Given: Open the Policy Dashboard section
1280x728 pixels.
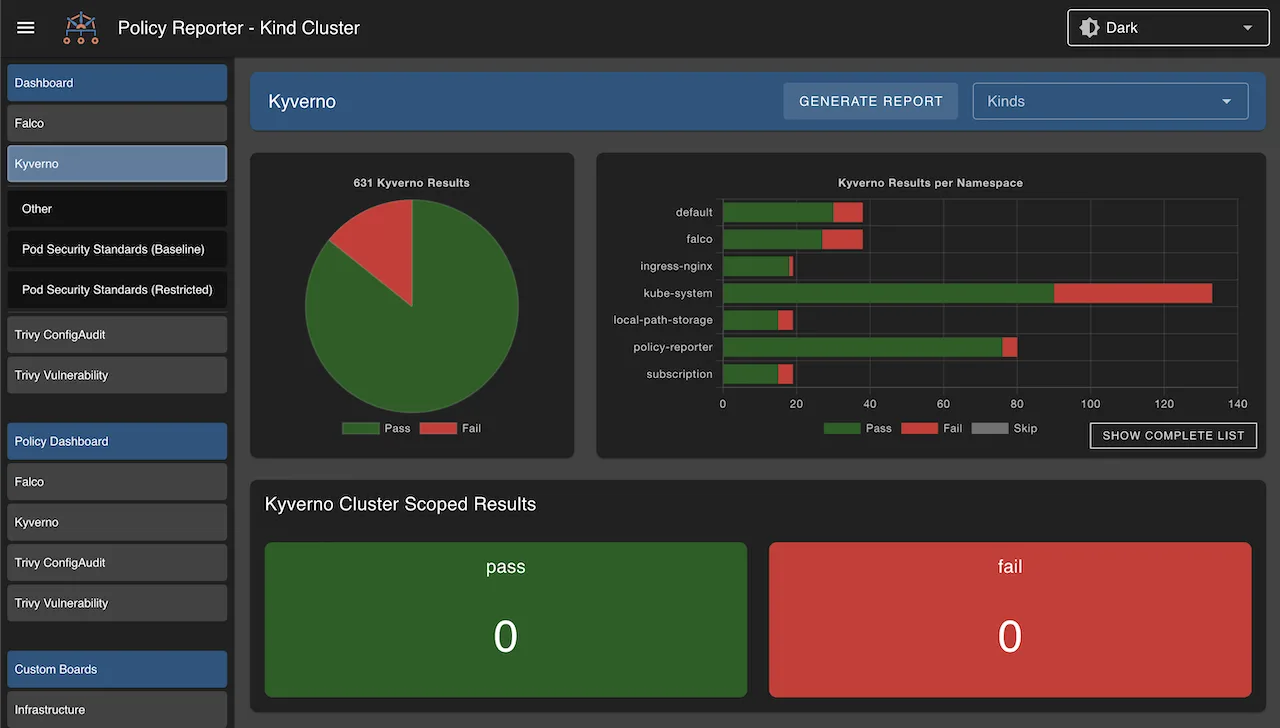Looking at the screenshot, I should (x=117, y=441).
